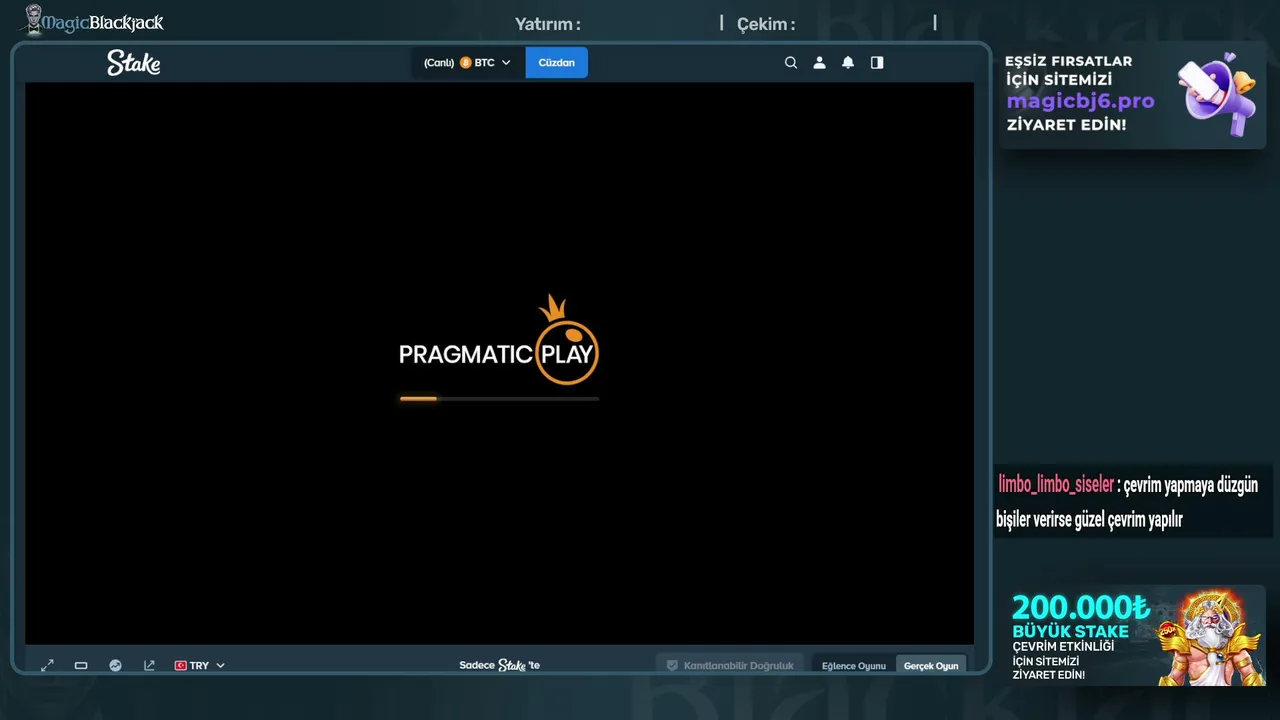Enter fullscreen with the expand arrows icon

[47, 665]
